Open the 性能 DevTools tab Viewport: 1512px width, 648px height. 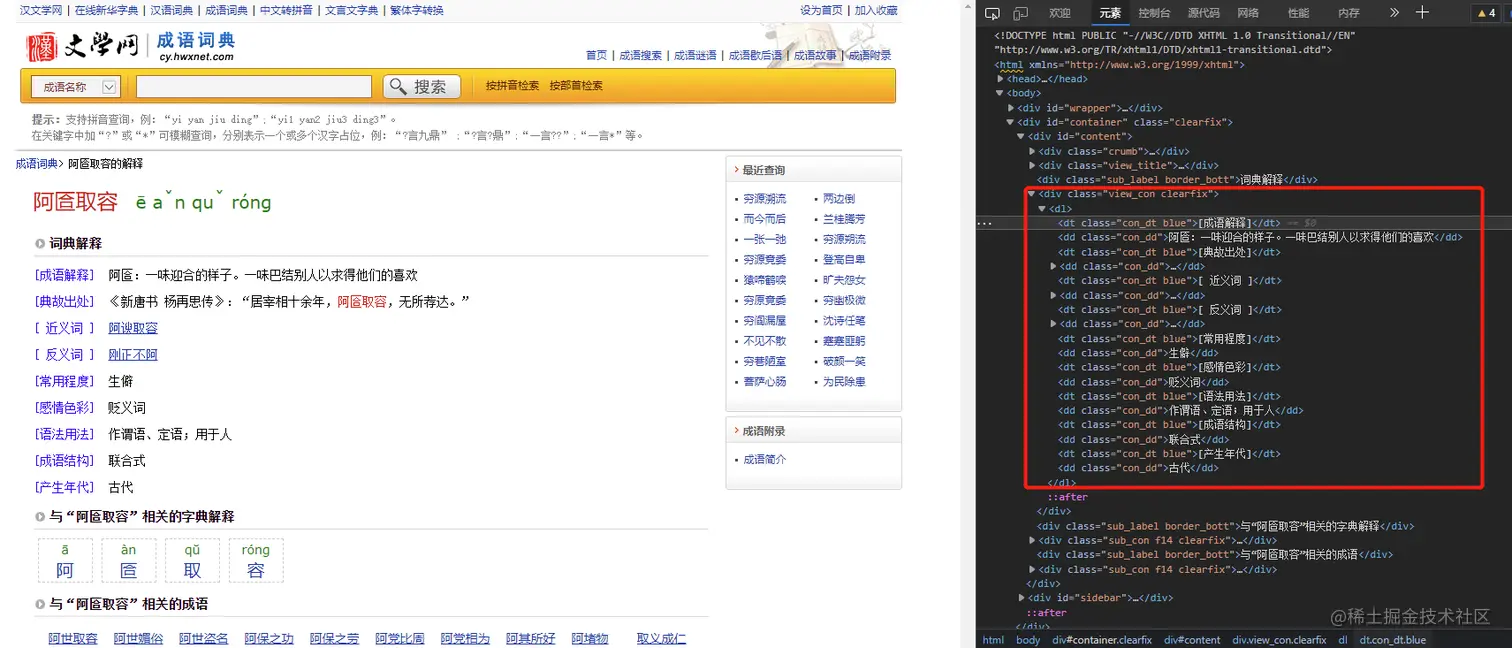1298,13
